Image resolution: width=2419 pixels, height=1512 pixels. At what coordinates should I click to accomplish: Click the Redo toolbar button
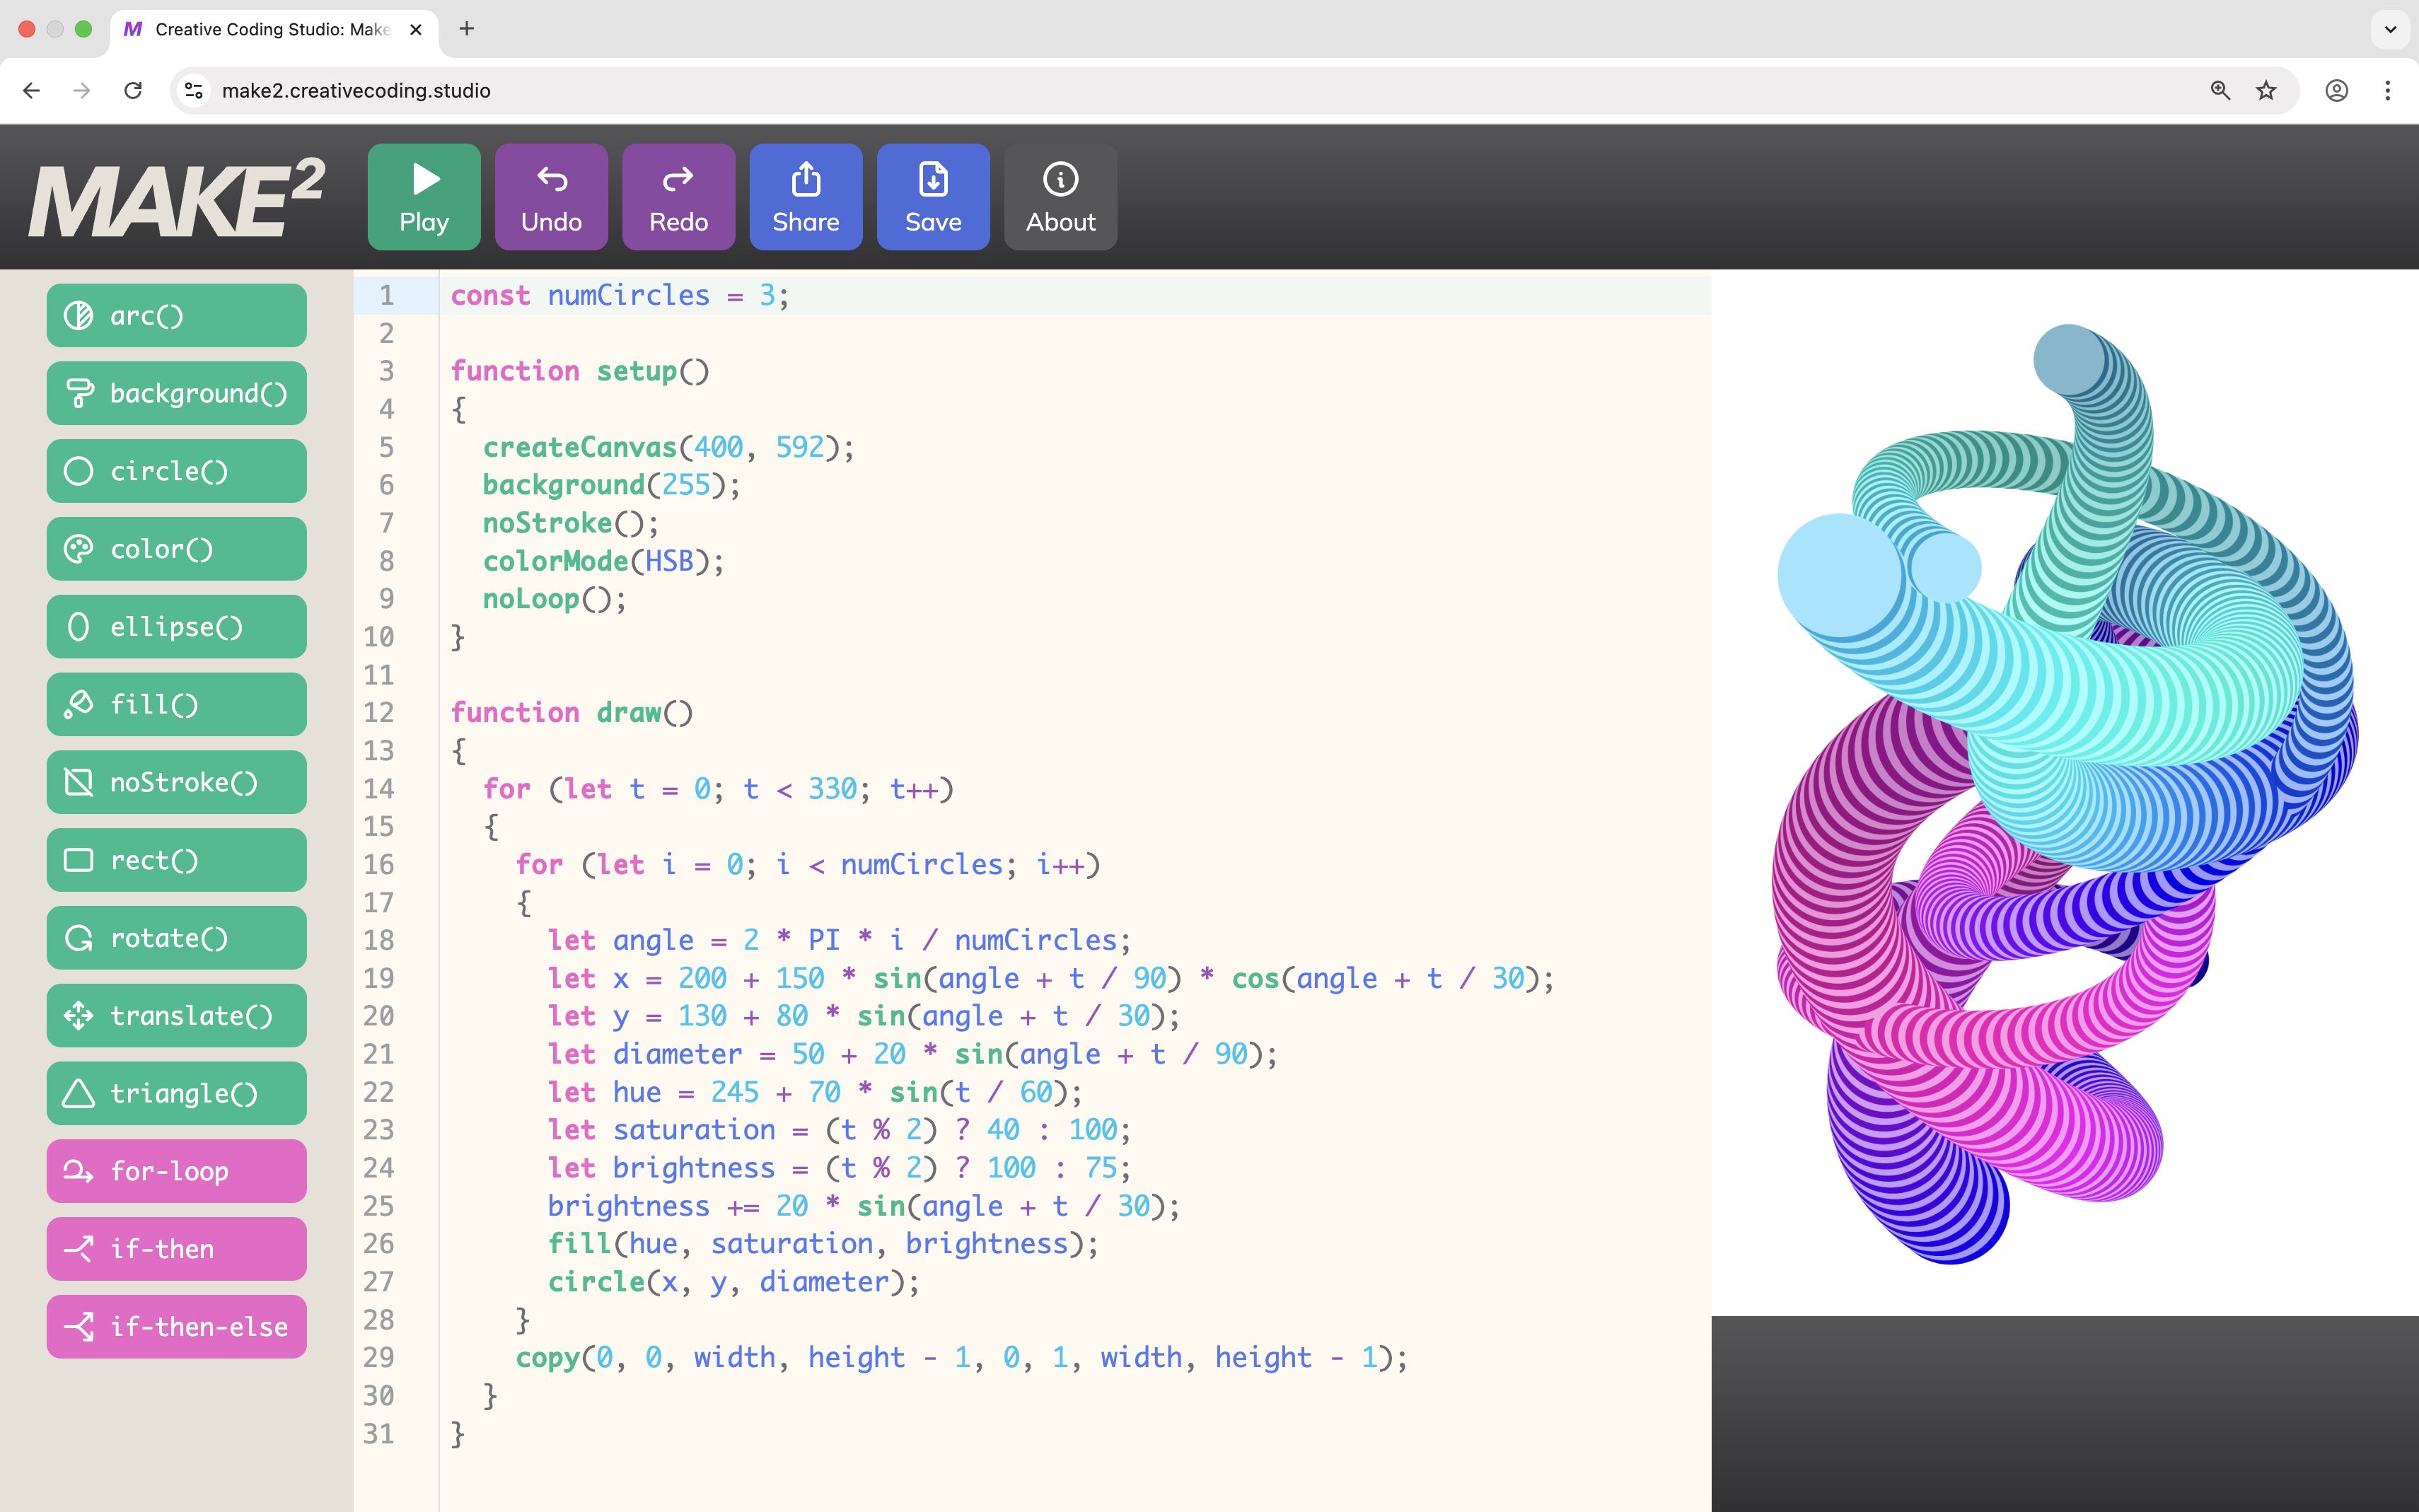pos(678,197)
